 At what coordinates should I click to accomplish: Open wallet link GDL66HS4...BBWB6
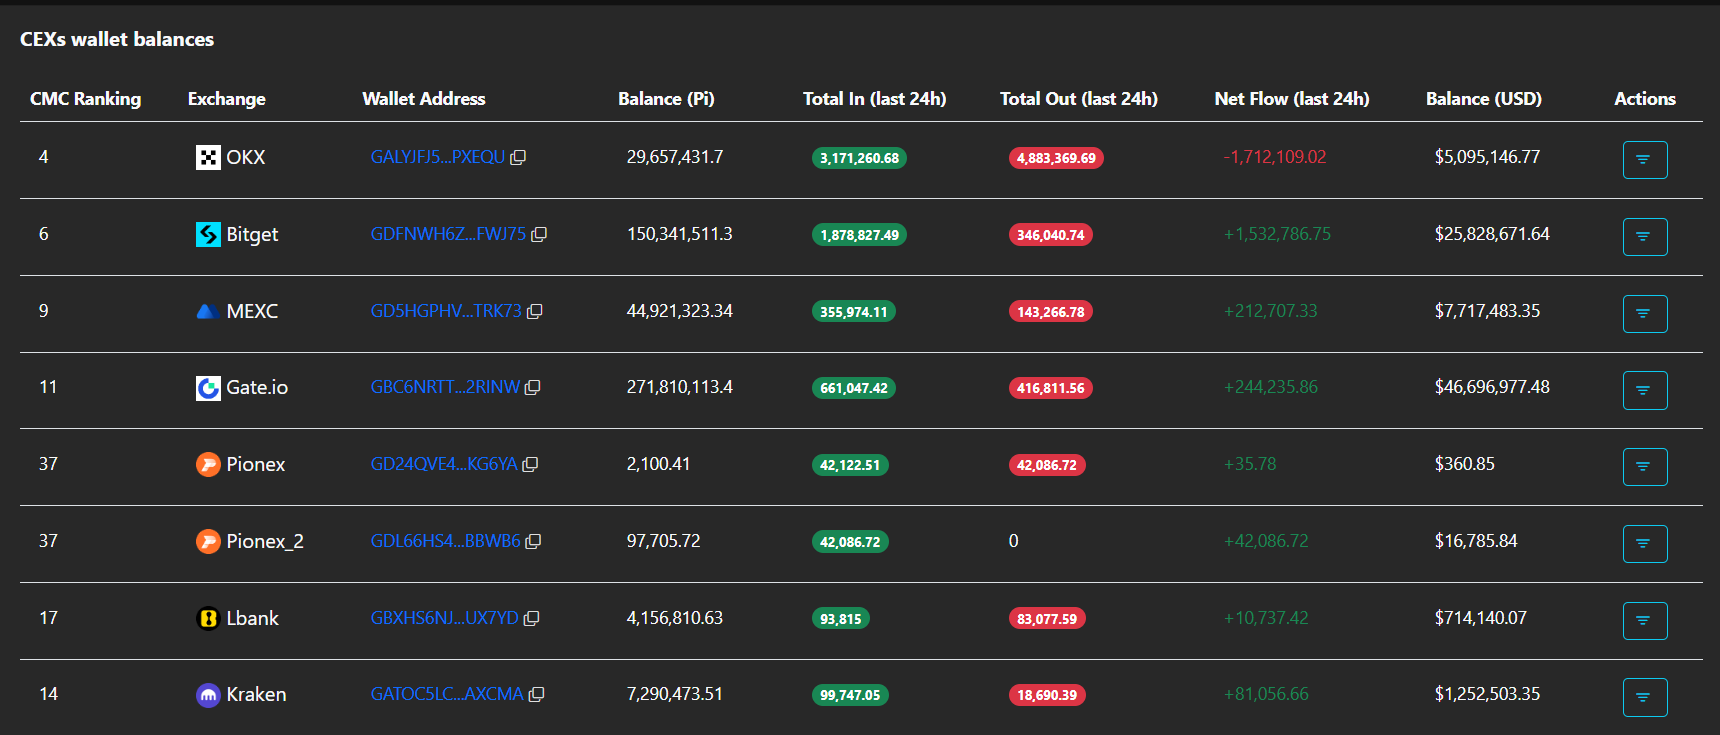click(445, 541)
